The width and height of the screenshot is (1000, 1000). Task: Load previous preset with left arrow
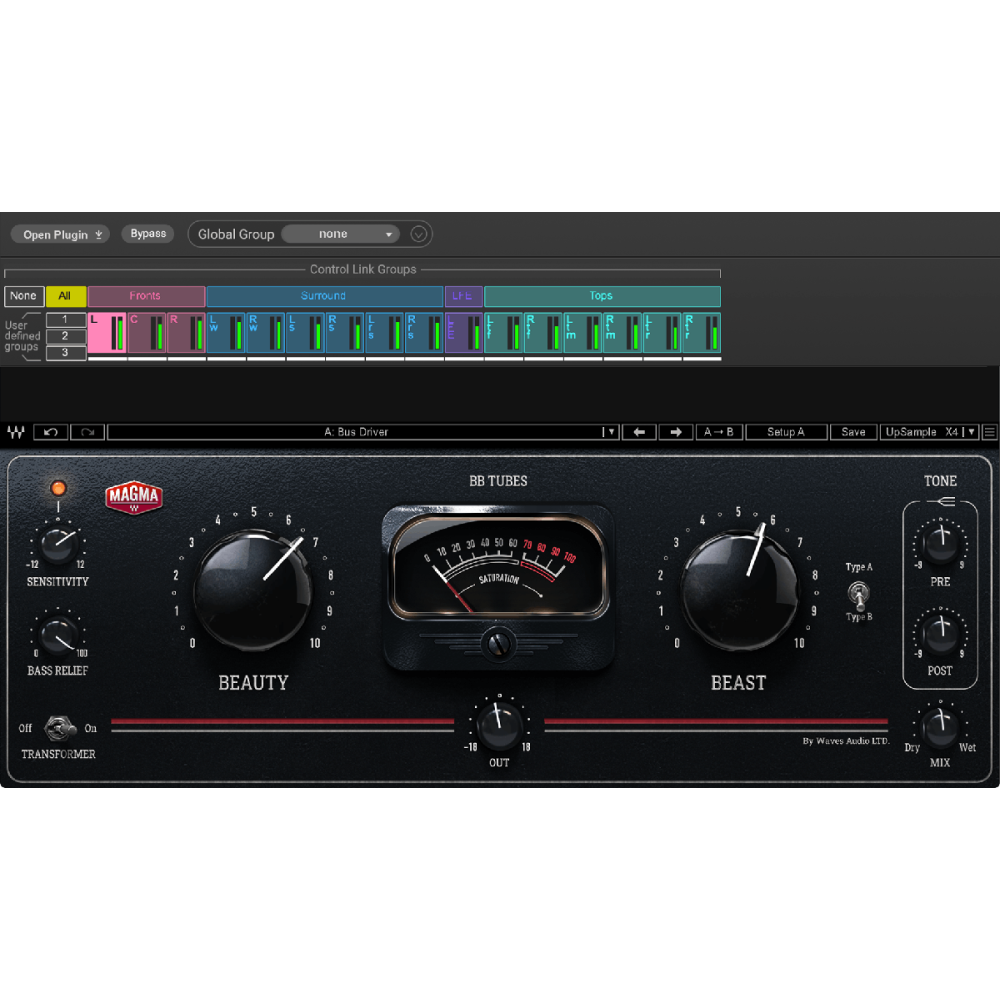pos(639,432)
